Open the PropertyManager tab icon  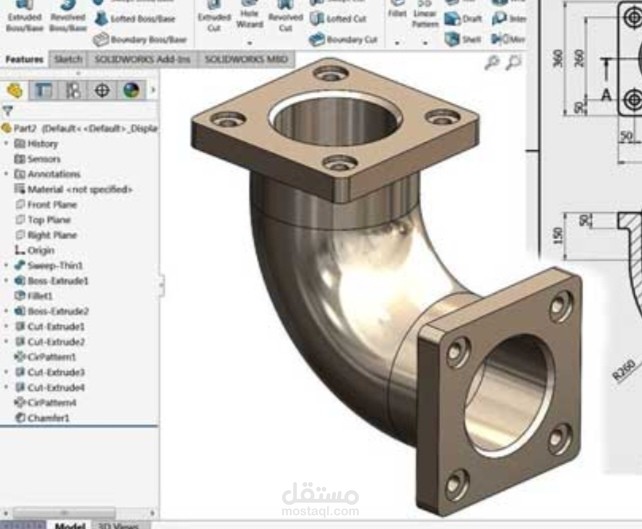coord(43,91)
